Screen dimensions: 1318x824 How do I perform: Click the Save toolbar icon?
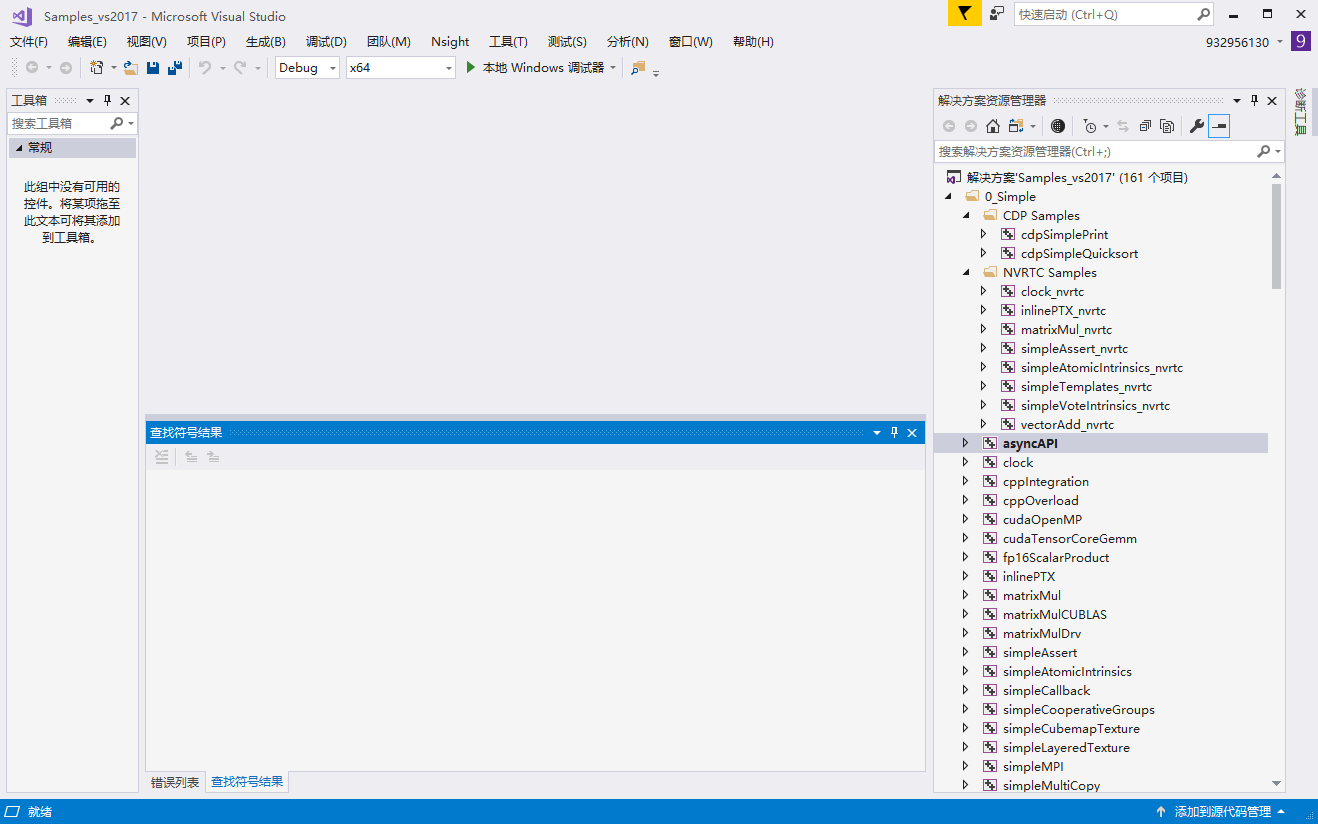point(153,68)
